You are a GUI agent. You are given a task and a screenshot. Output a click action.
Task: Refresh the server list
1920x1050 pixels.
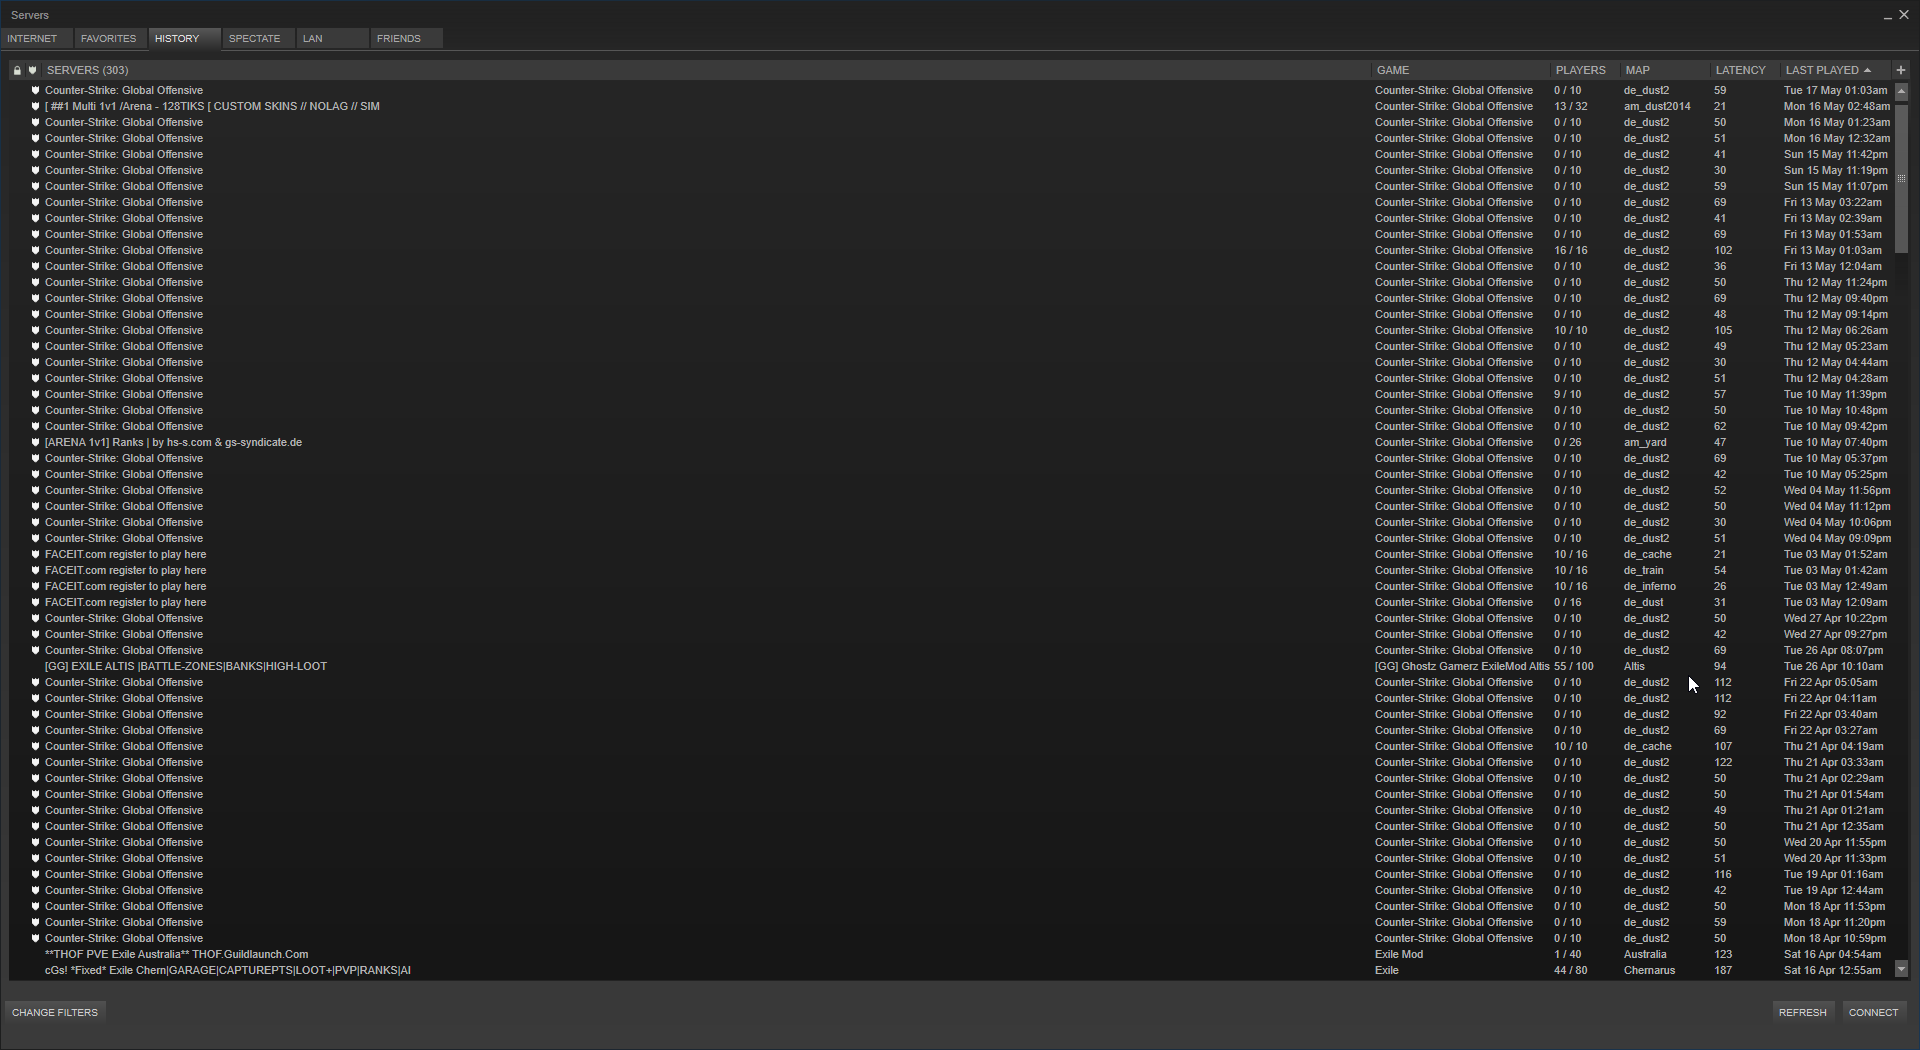(x=1802, y=1012)
